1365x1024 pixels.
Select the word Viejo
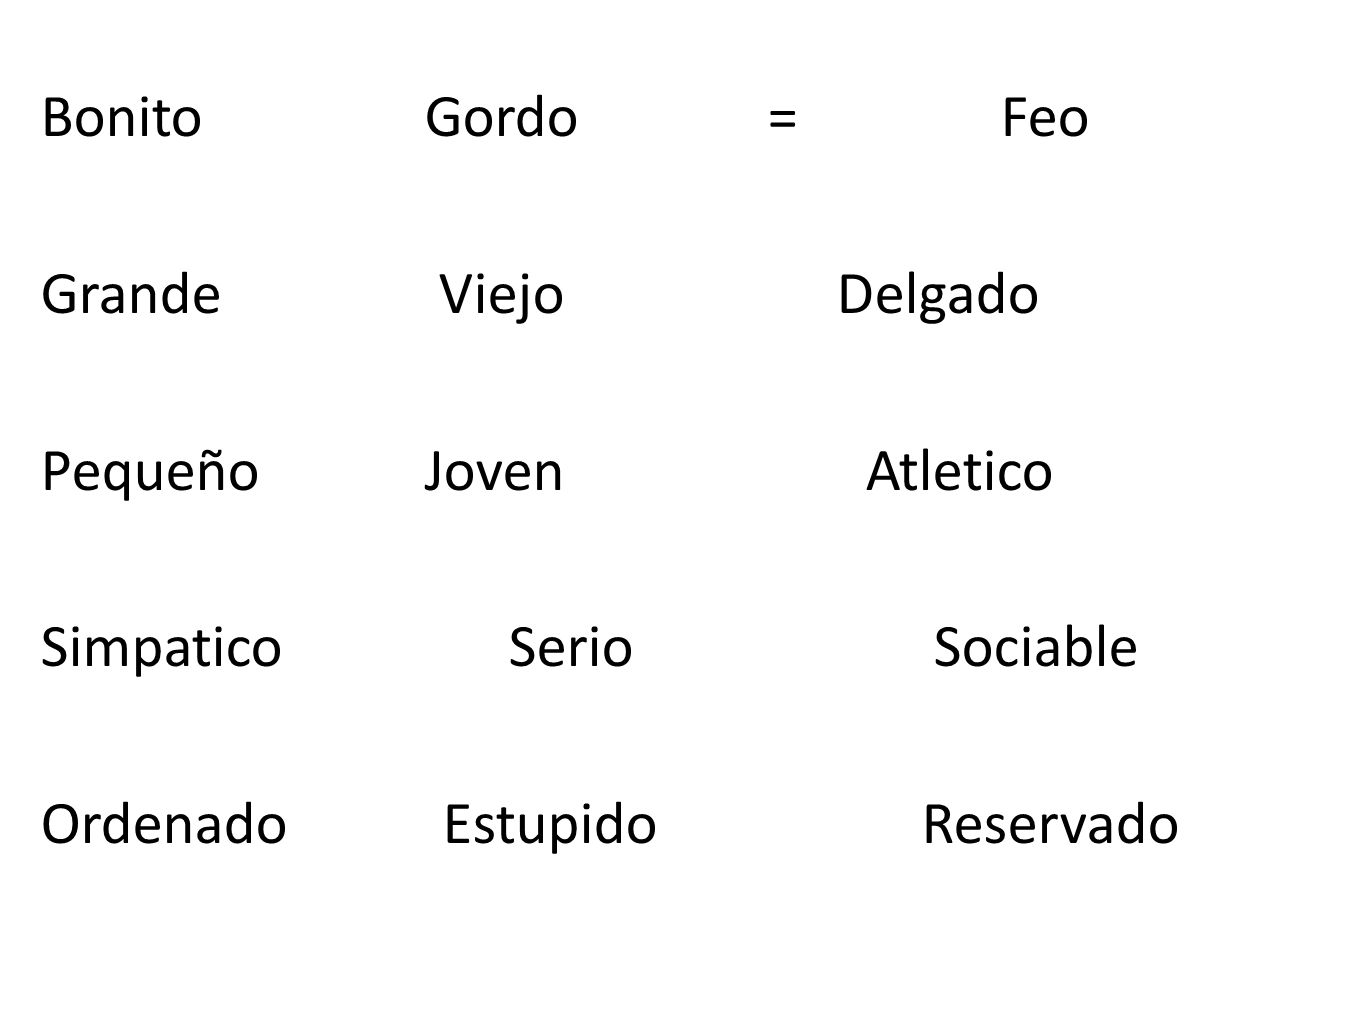click(x=502, y=297)
